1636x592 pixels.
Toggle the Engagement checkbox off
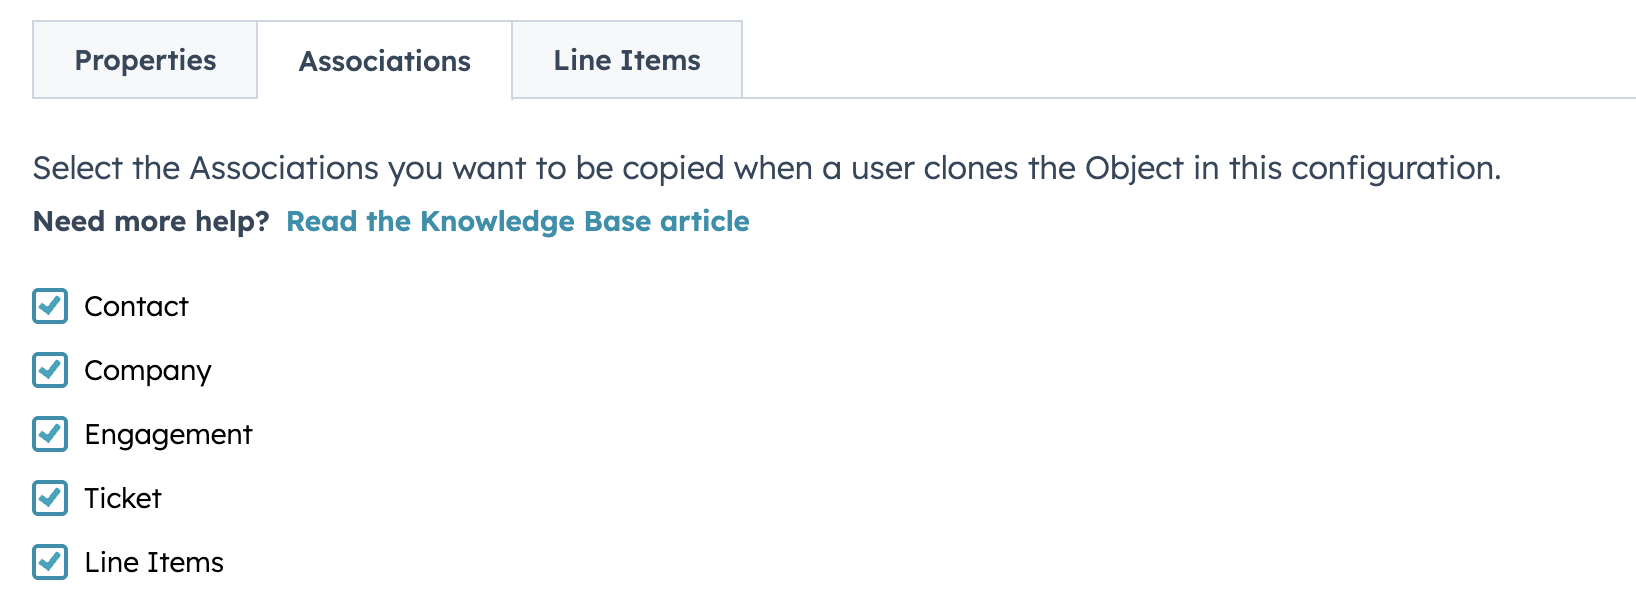(x=49, y=435)
